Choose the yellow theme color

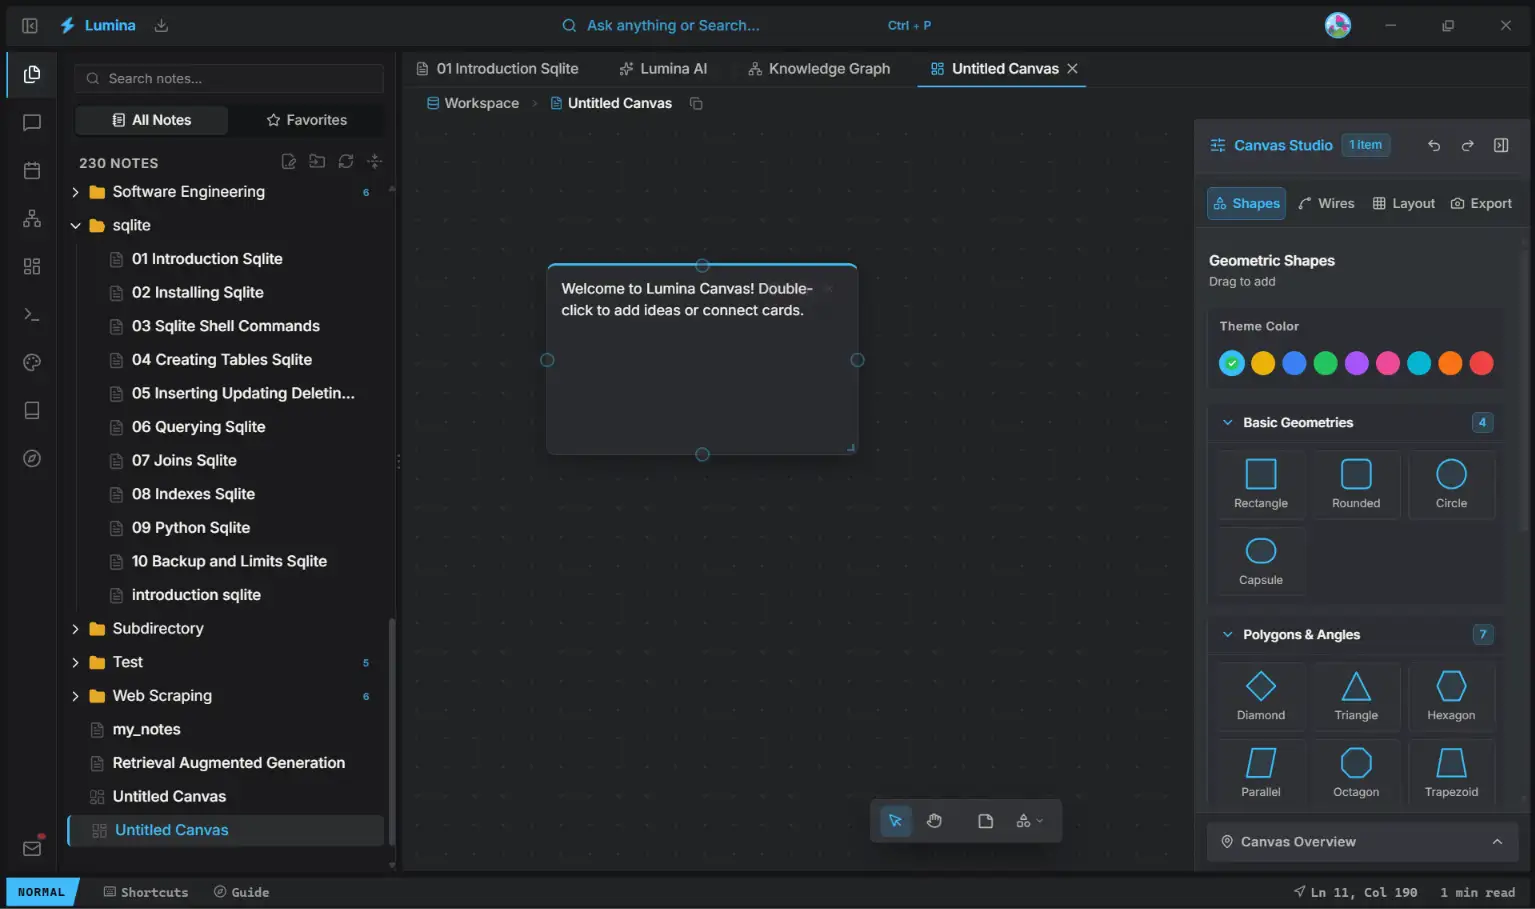click(x=1263, y=363)
